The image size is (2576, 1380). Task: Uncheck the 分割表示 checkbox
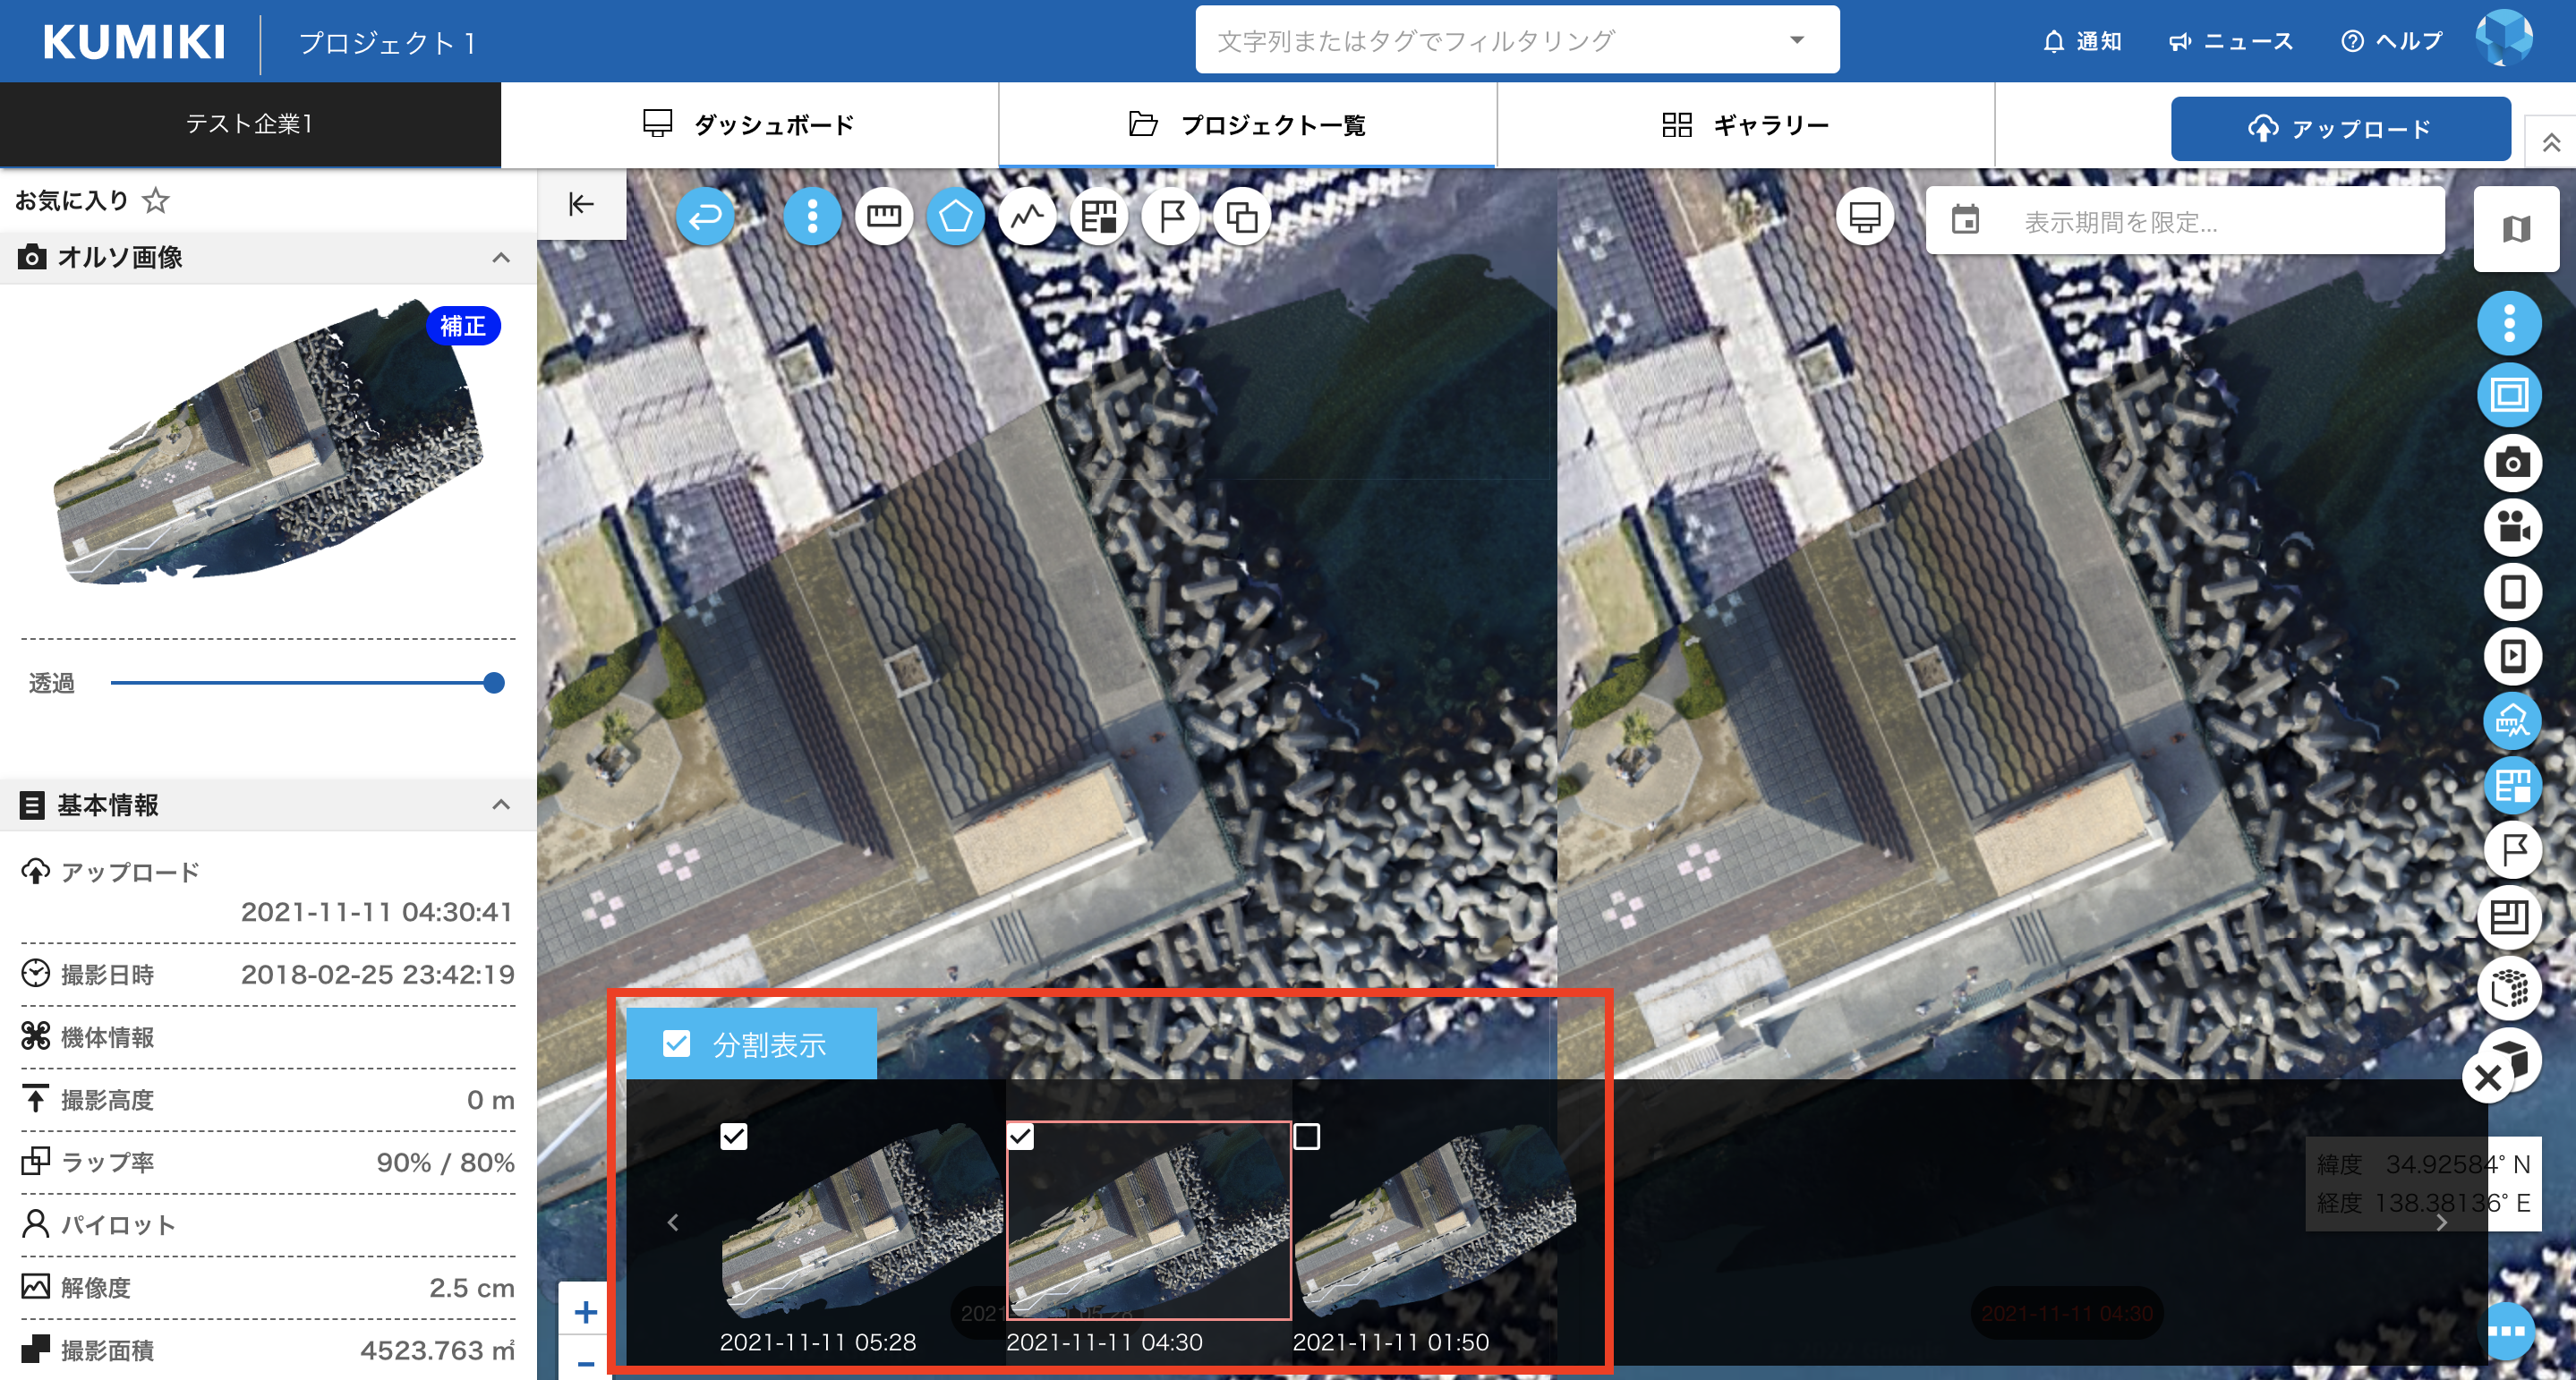coord(677,1044)
